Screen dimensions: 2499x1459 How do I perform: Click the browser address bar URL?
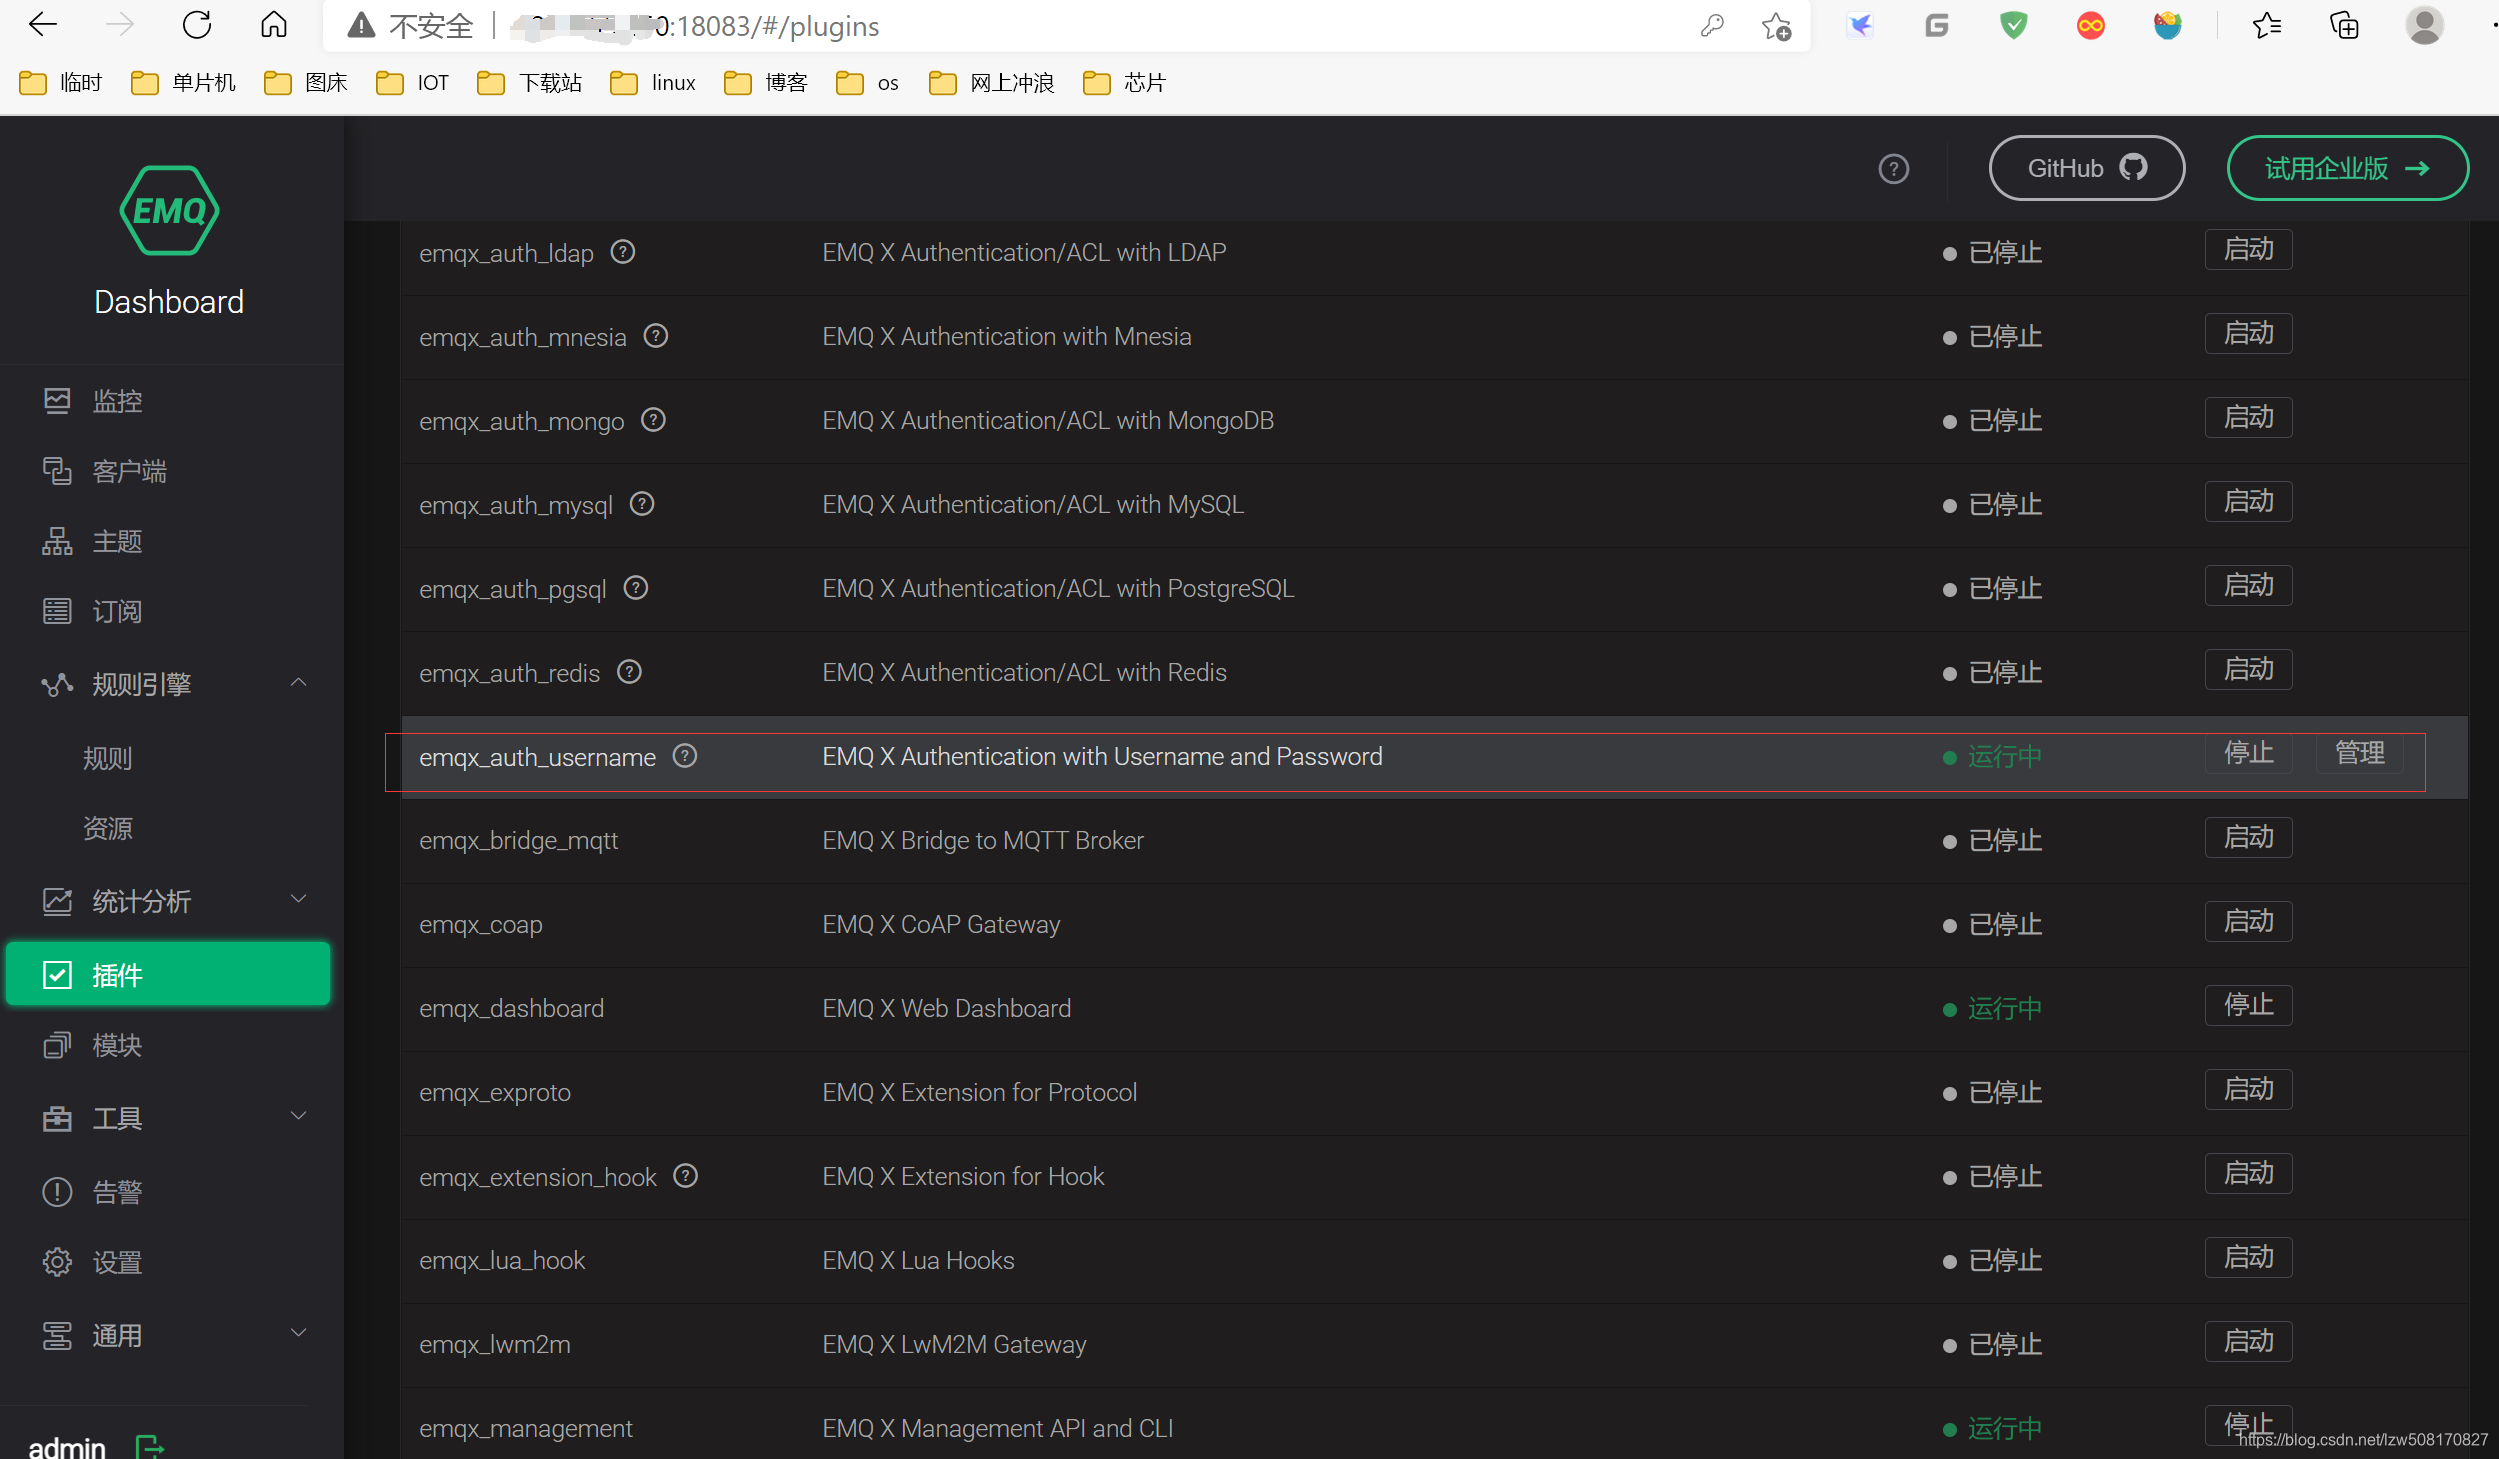pyautogui.click(x=695, y=26)
